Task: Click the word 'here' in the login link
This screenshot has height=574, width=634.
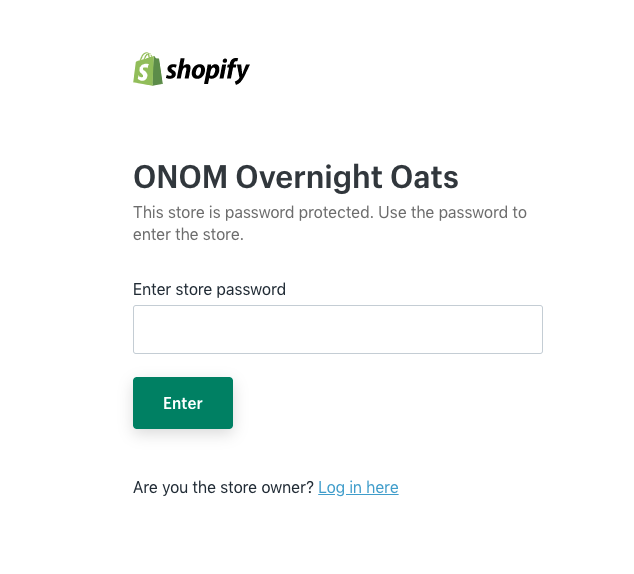Action: pyautogui.click(x=382, y=487)
